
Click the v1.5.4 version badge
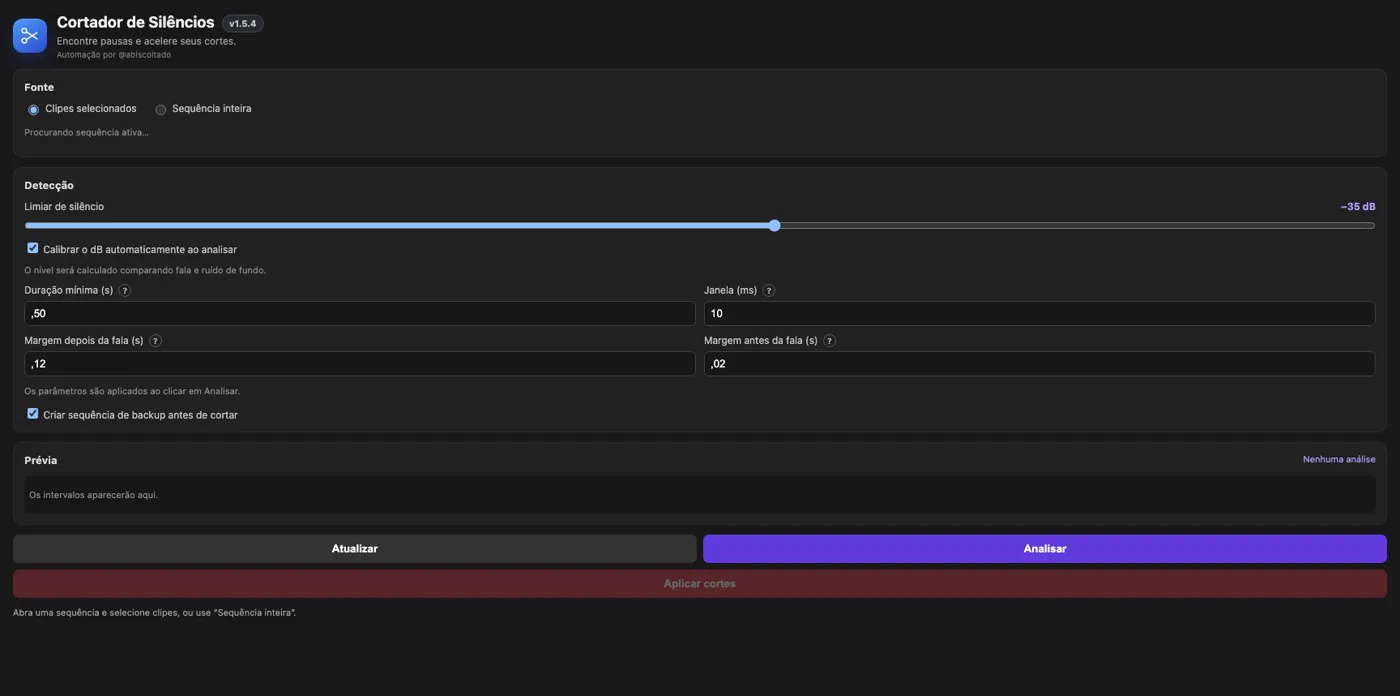pos(243,24)
